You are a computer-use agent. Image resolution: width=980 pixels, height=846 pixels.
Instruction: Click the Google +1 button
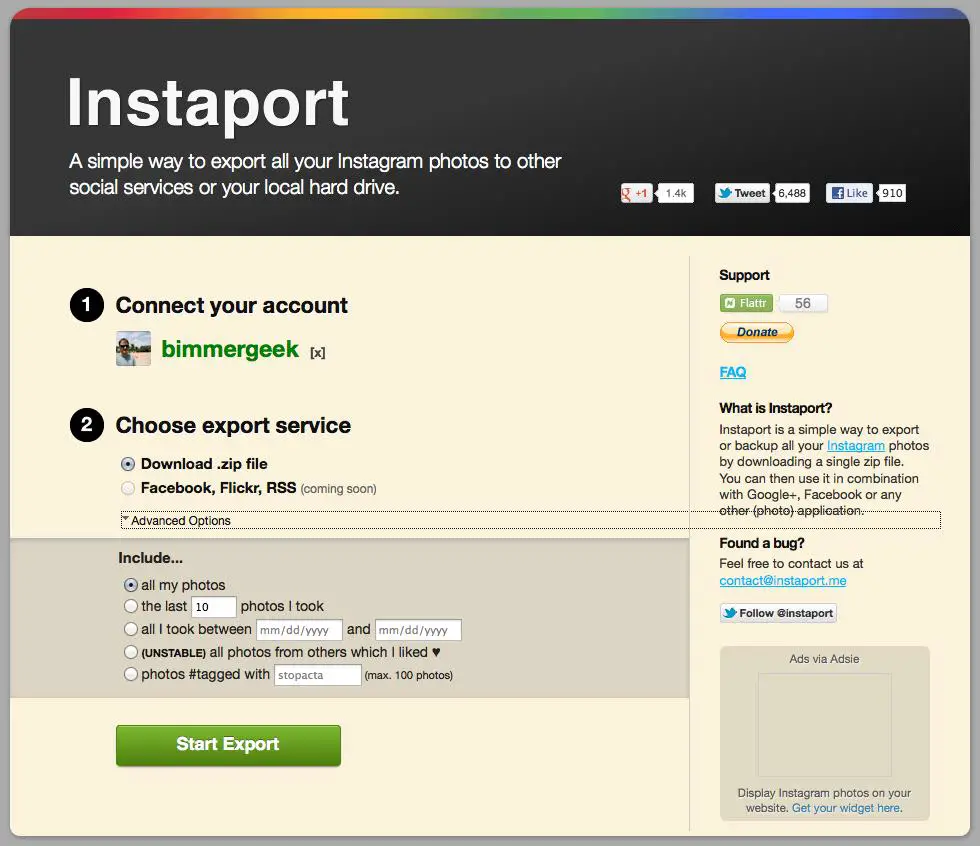tap(636, 193)
